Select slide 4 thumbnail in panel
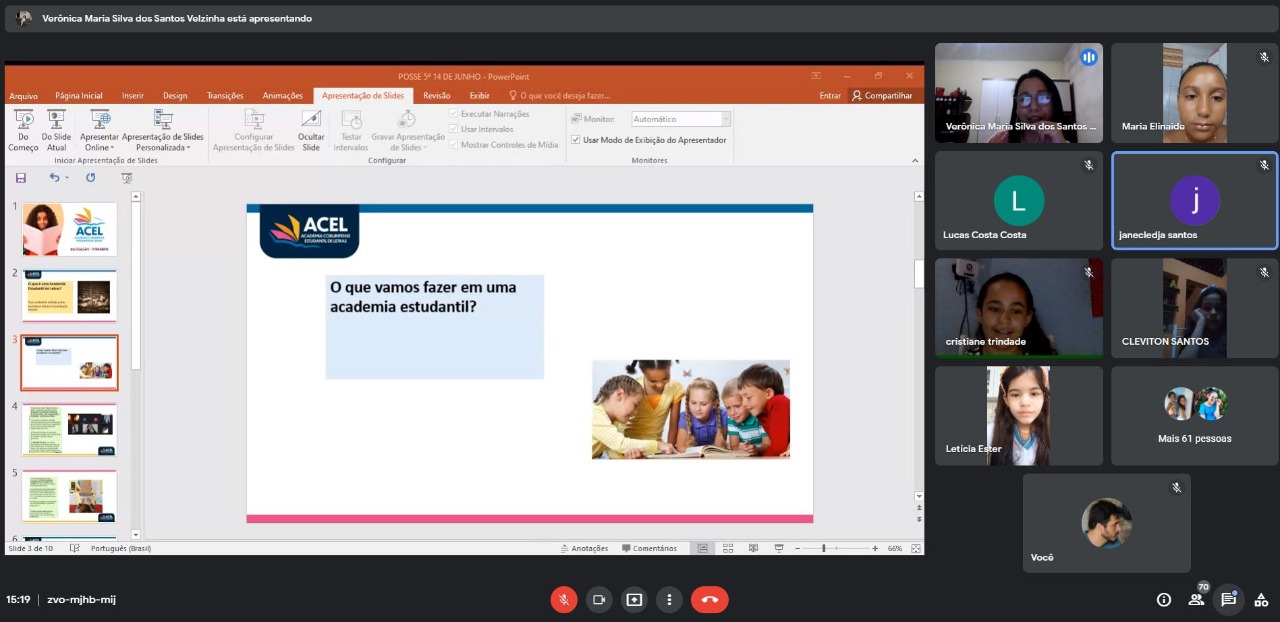This screenshot has width=1280, height=622. 69,429
